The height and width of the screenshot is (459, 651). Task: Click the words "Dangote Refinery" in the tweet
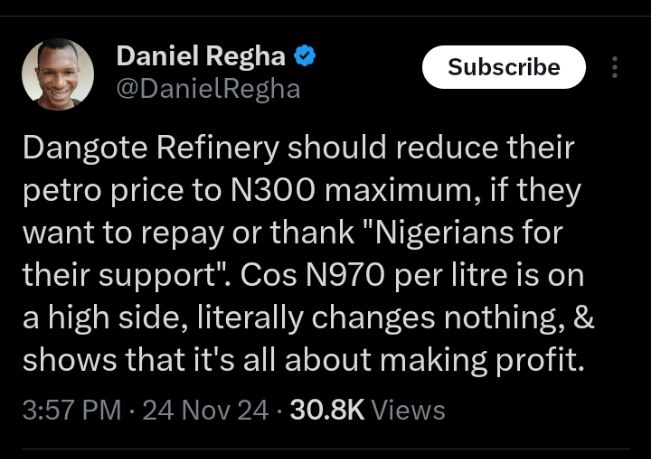(x=151, y=149)
